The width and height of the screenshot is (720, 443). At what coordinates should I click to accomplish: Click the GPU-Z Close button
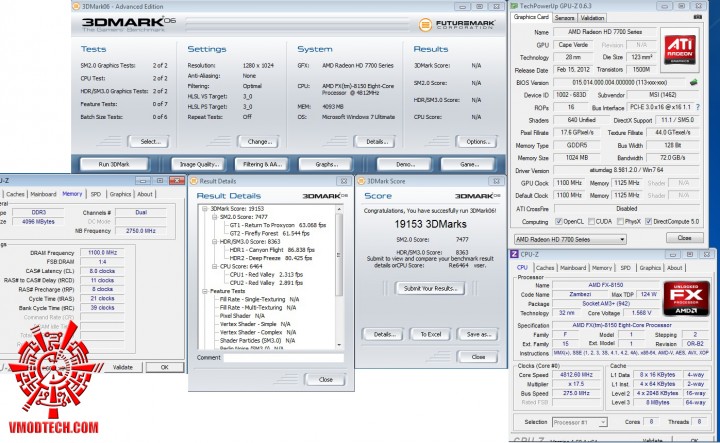point(684,237)
